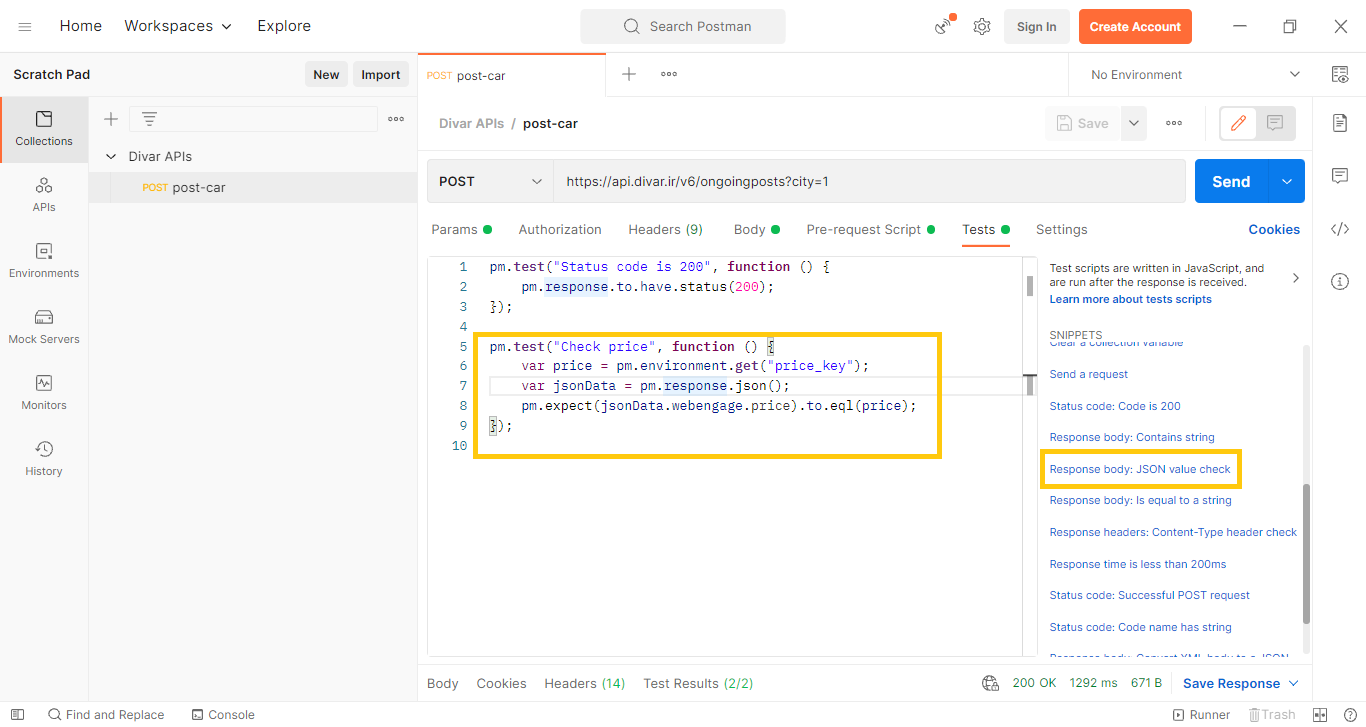Open the documentation icon in right sidebar

point(1340,122)
